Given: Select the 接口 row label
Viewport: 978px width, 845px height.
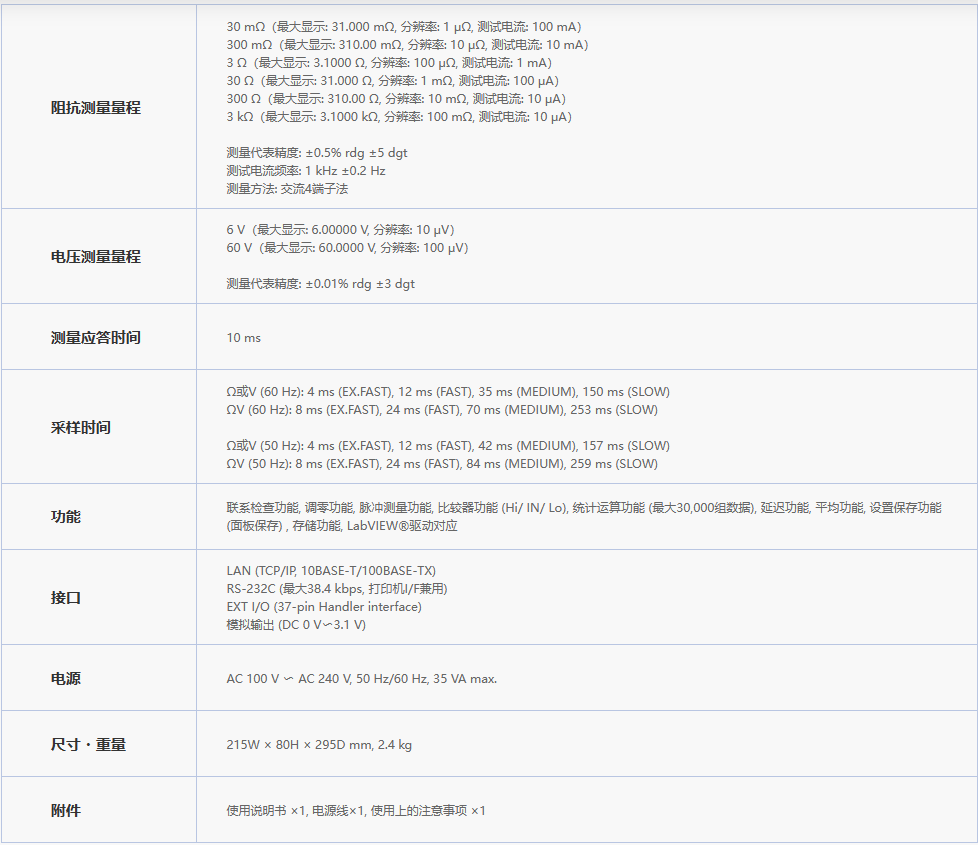Looking at the screenshot, I should coord(66,598).
